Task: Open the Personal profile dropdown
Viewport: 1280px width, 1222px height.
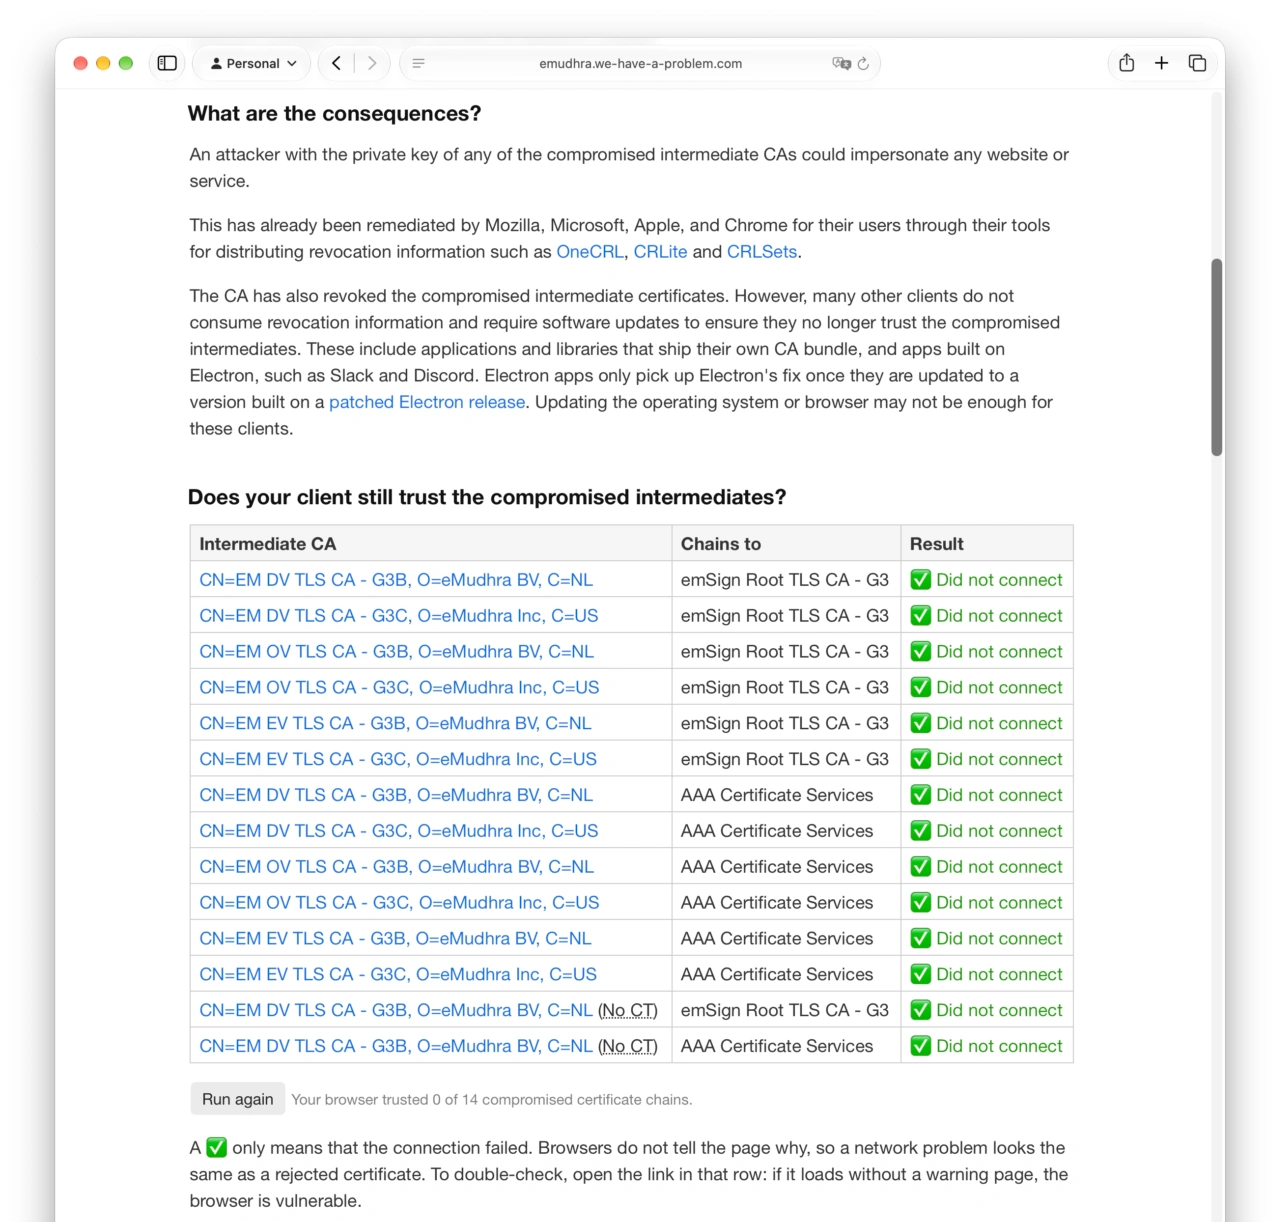Action: (x=253, y=63)
